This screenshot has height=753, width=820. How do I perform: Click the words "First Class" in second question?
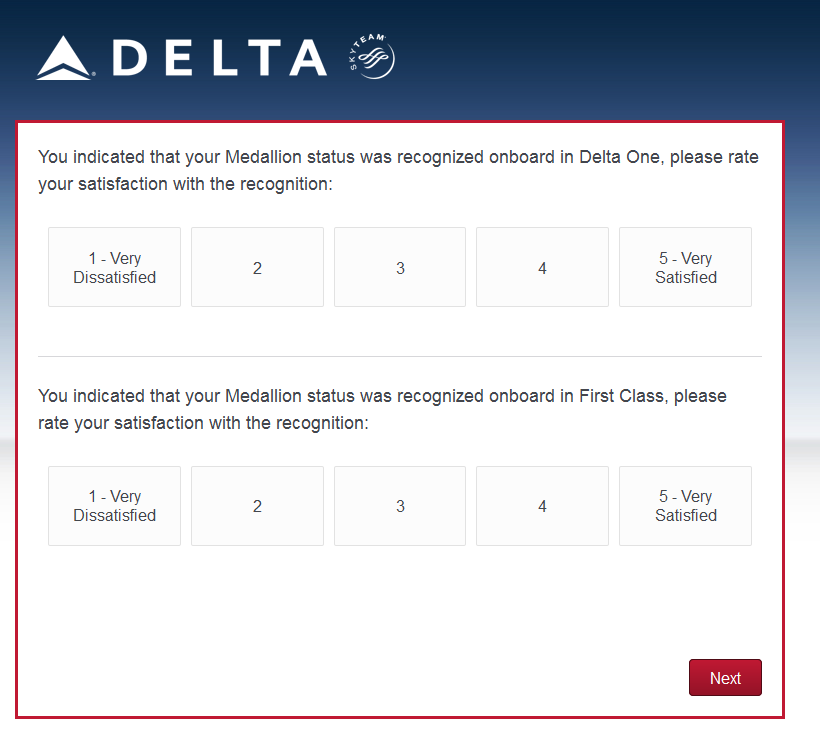621,396
